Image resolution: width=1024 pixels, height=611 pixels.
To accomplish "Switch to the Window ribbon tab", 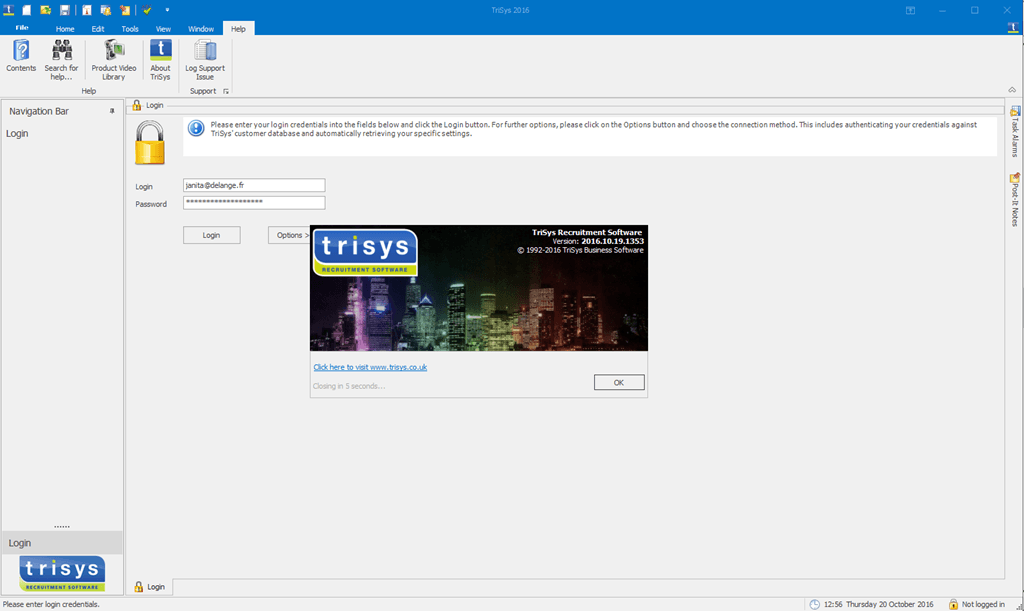I will tap(201, 29).
